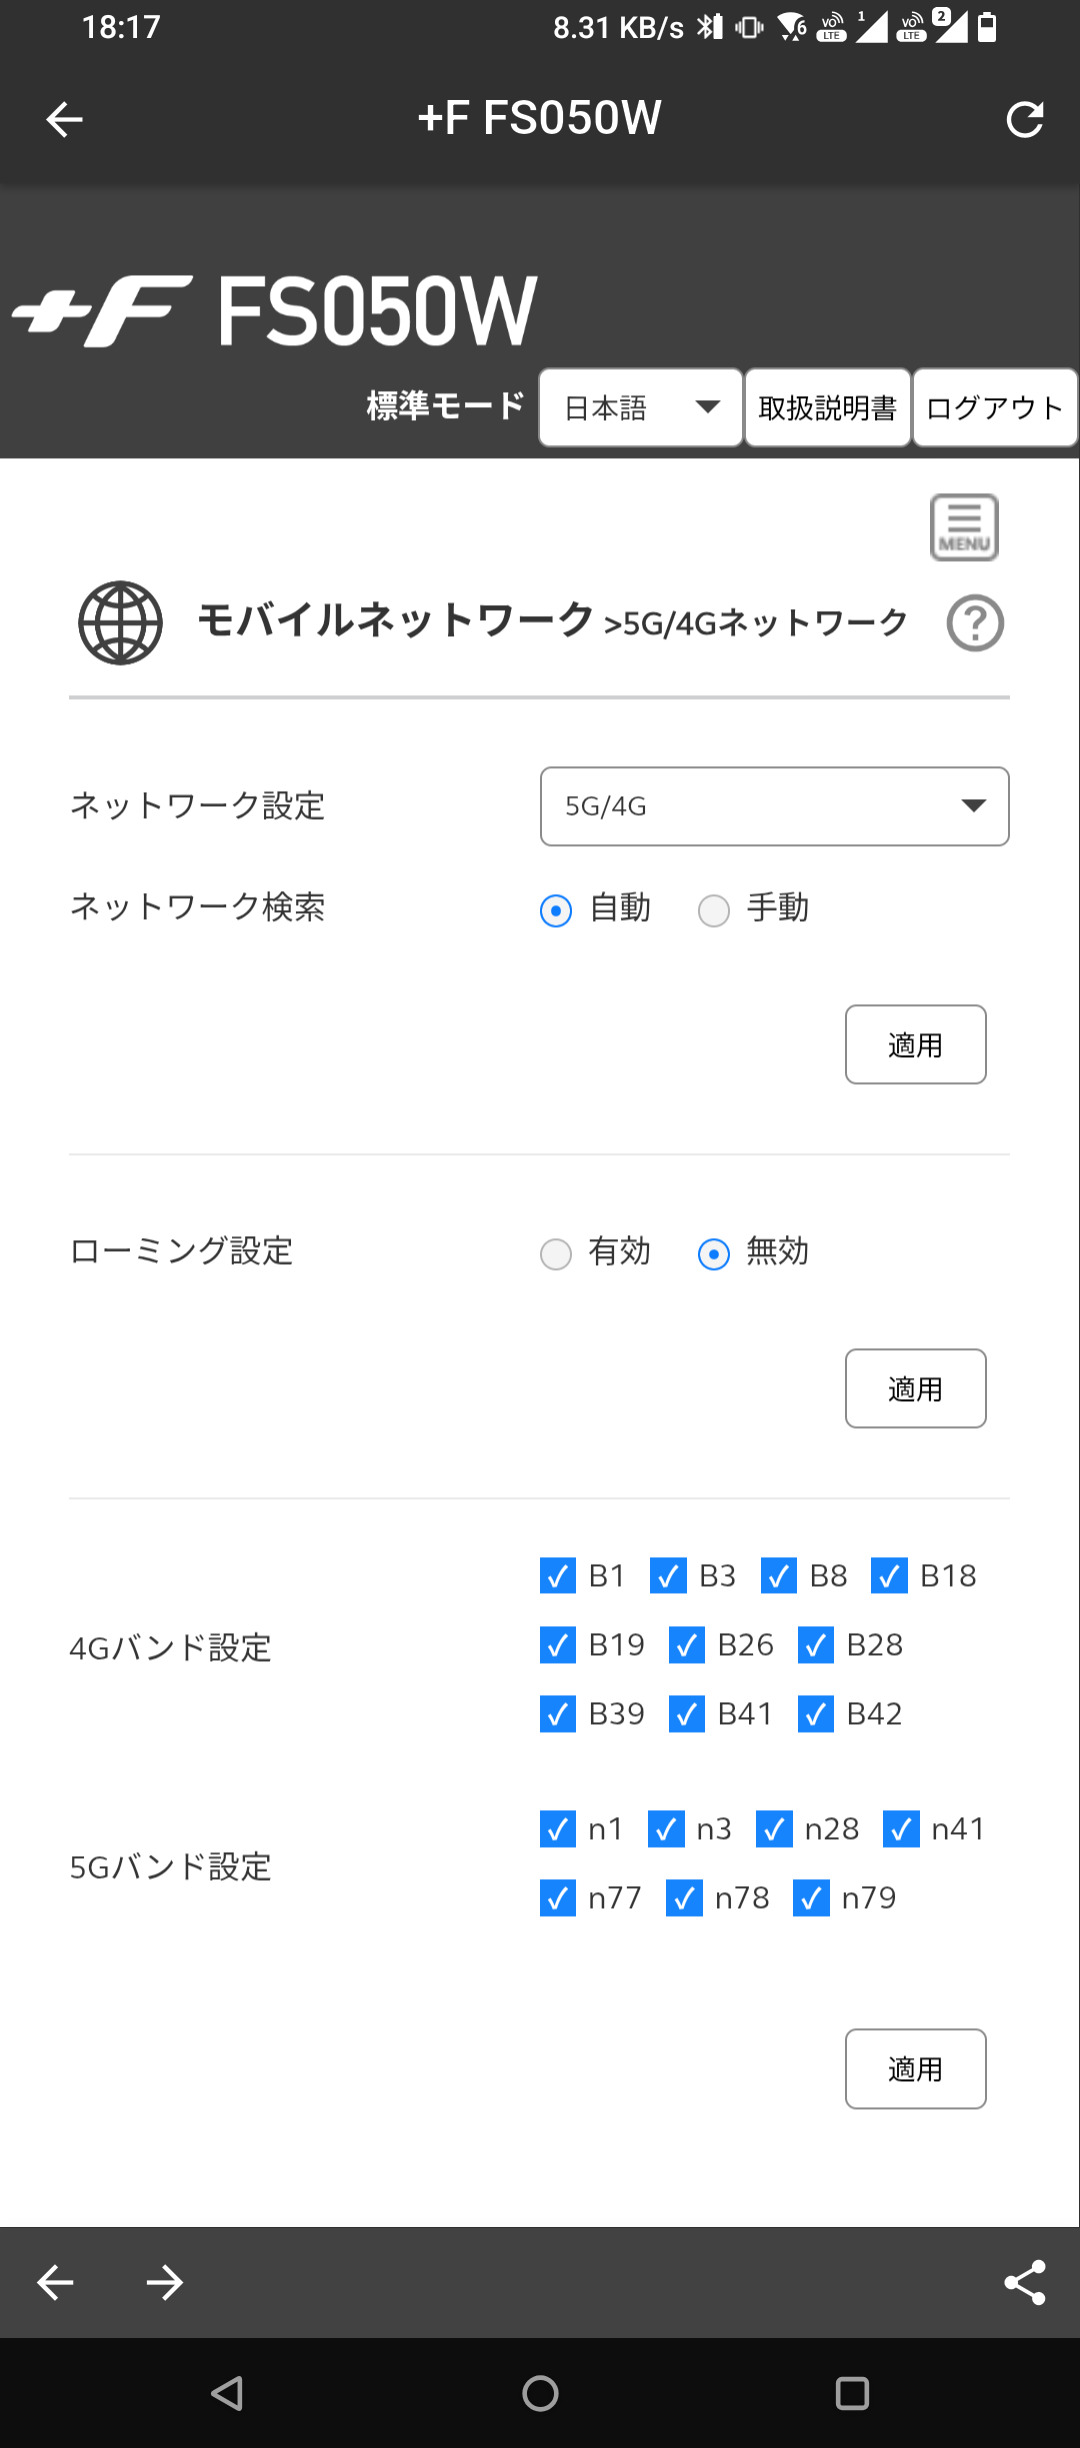The width and height of the screenshot is (1080, 2448).
Task: Open help question mark icon
Action: pyautogui.click(x=975, y=623)
